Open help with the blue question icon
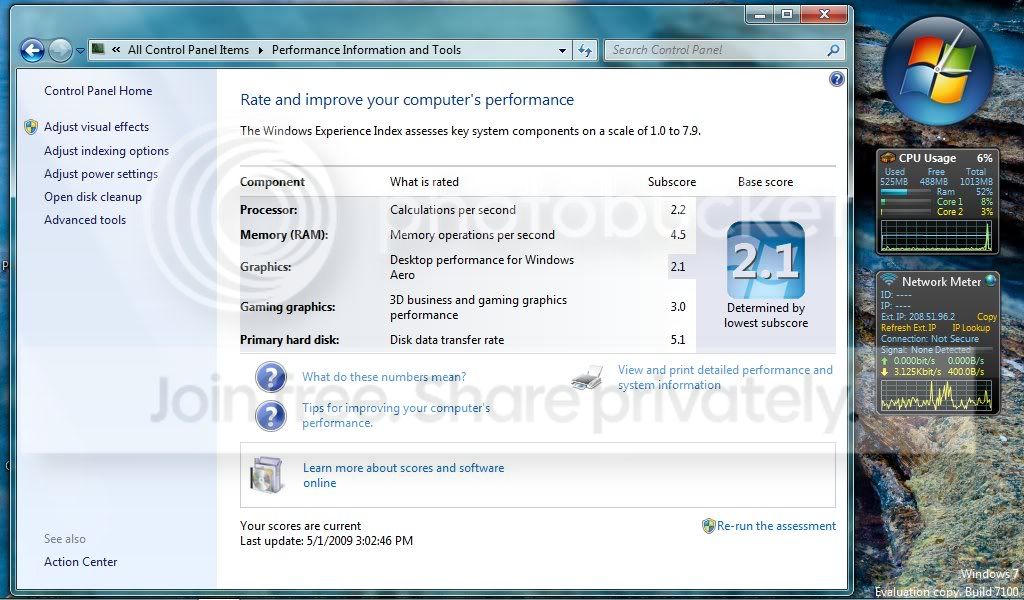The height and width of the screenshot is (600, 1024). [x=837, y=80]
